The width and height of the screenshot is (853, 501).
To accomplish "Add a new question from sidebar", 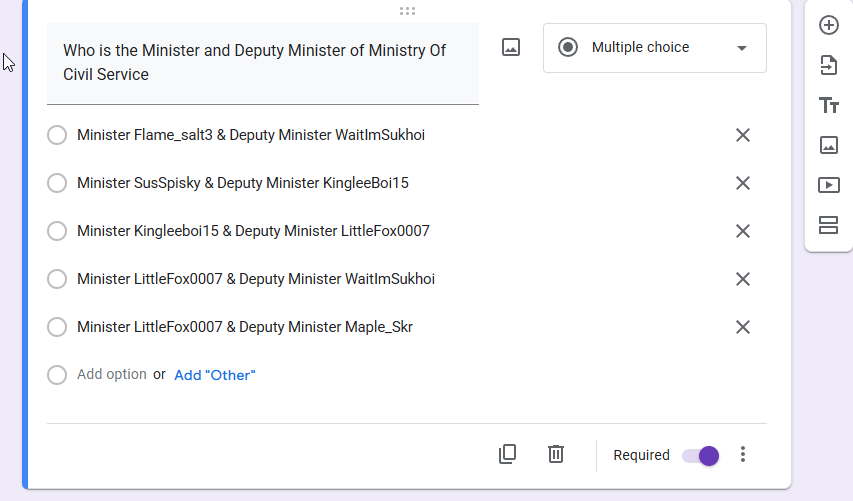I will point(829,25).
